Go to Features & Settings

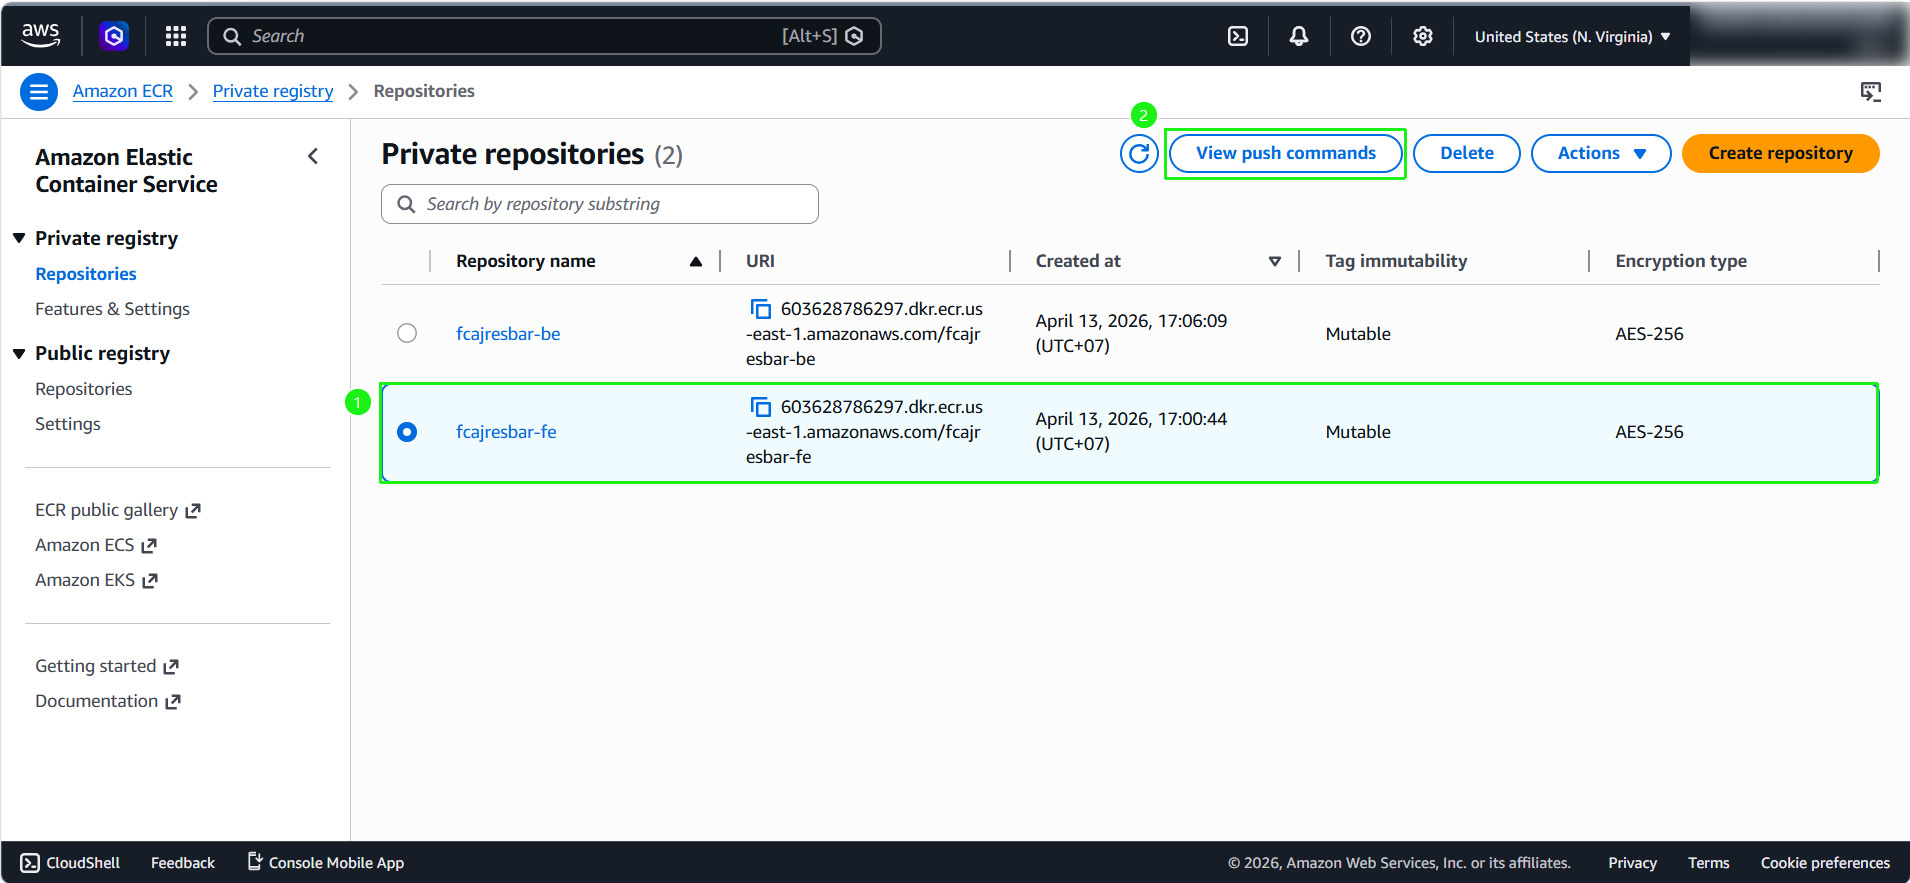pos(112,309)
